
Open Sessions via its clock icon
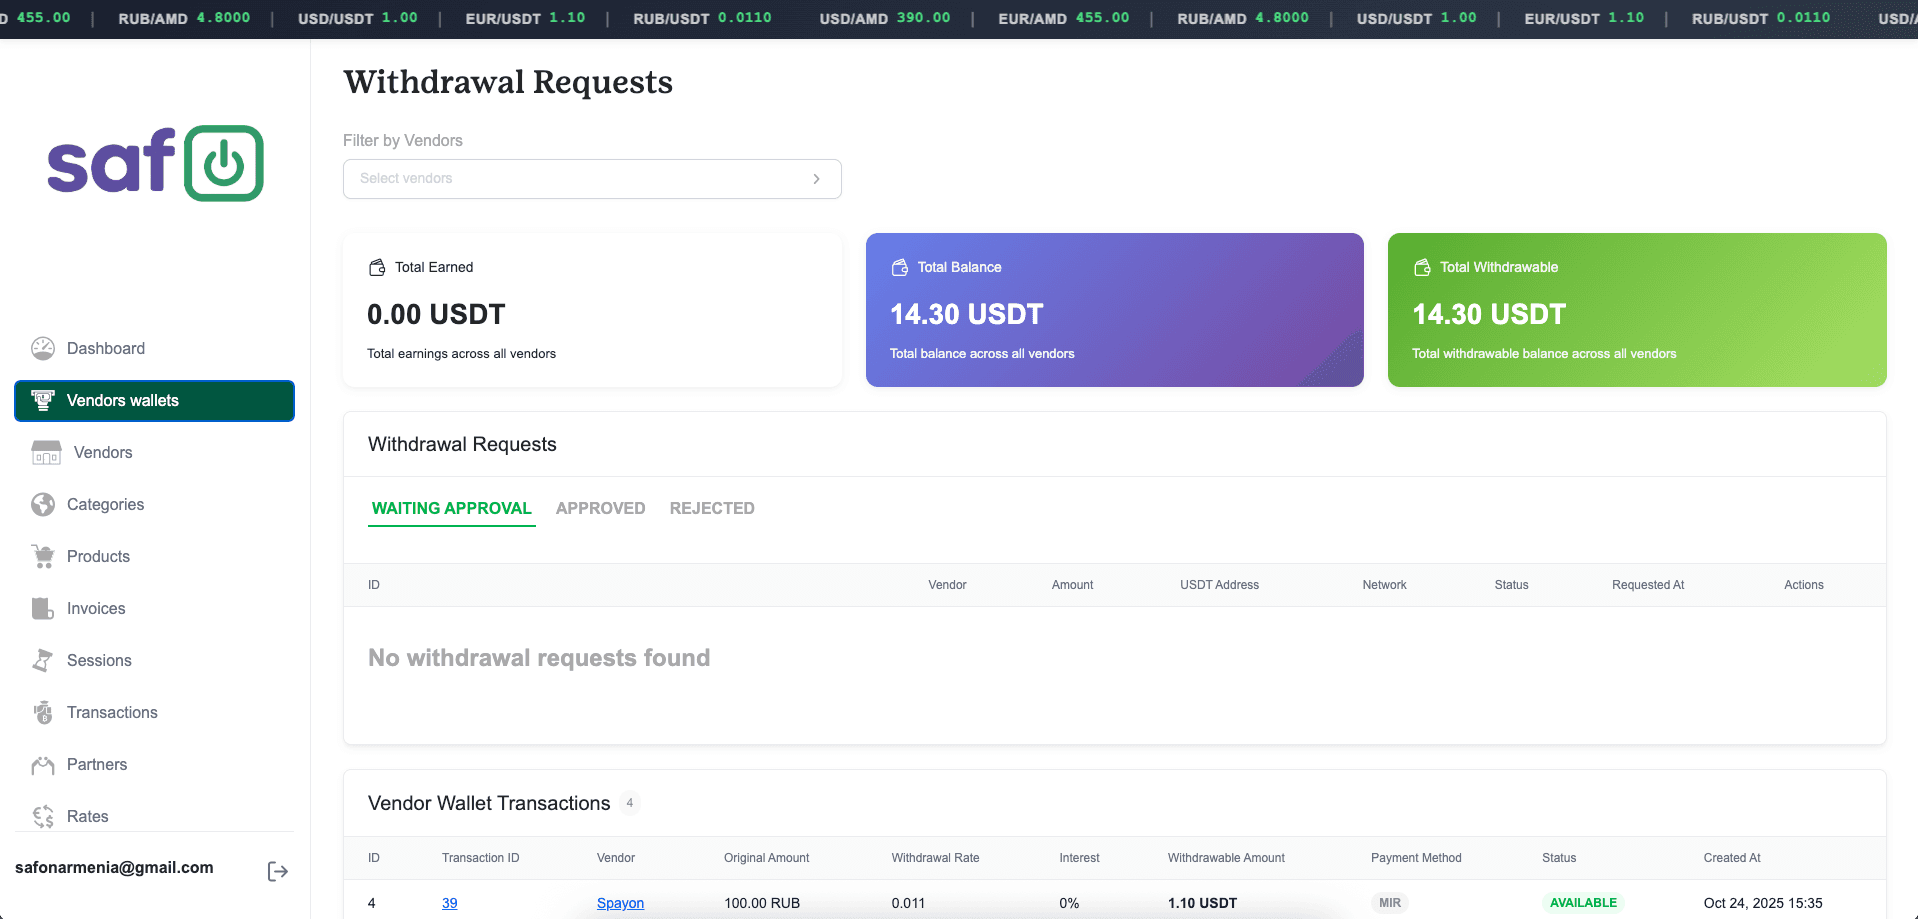tap(43, 660)
